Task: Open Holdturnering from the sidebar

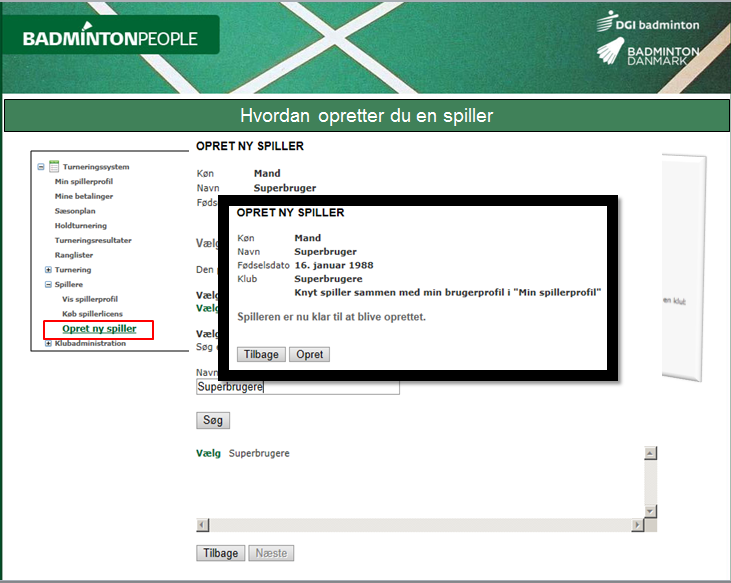Action: [82, 226]
